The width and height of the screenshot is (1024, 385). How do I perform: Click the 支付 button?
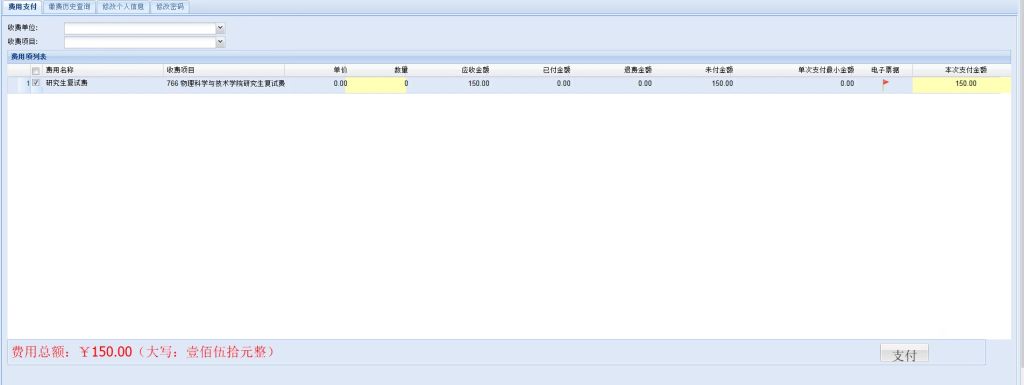tap(904, 354)
